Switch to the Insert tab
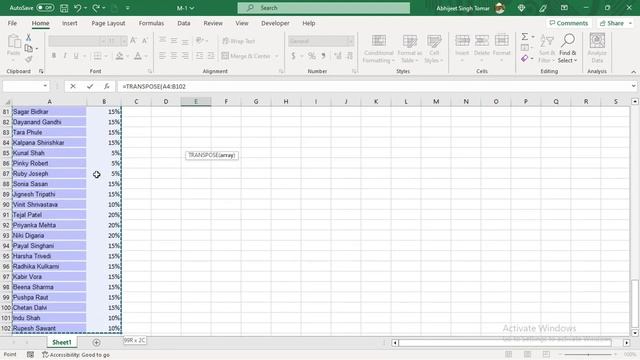The width and height of the screenshot is (640, 360). point(70,23)
